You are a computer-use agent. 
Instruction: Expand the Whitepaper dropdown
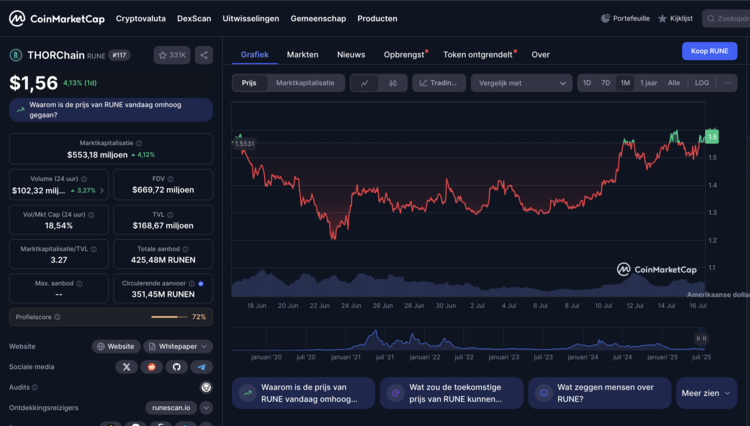point(178,346)
